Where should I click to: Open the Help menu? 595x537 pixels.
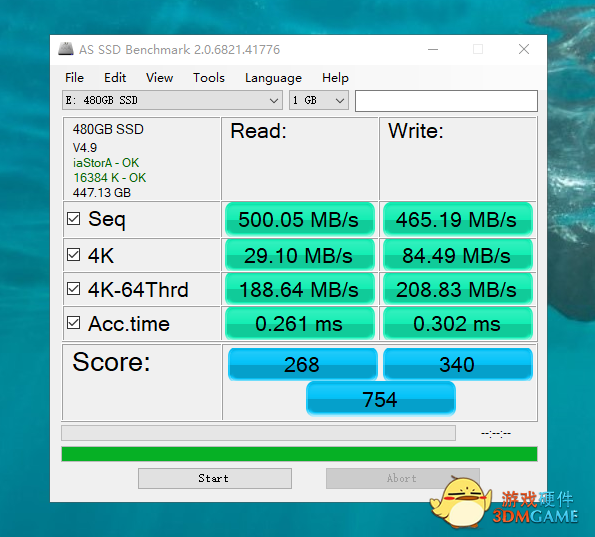[x=335, y=77]
